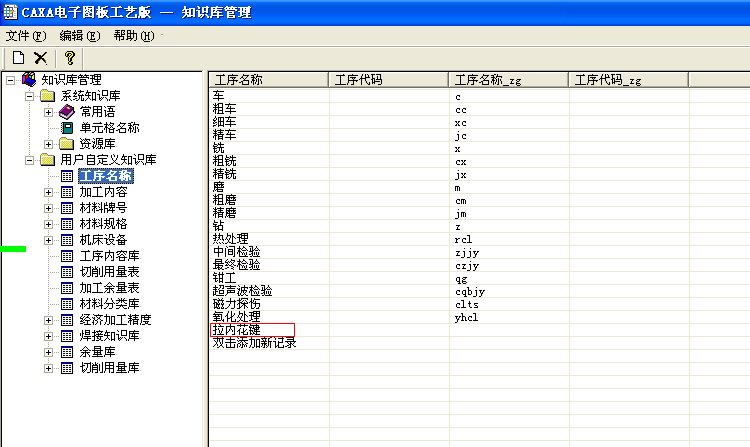Image resolution: width=750 pixels, height=447 pixels.
Task: Open the 编辑(E) menu
Action: click(x=80, y=36)
